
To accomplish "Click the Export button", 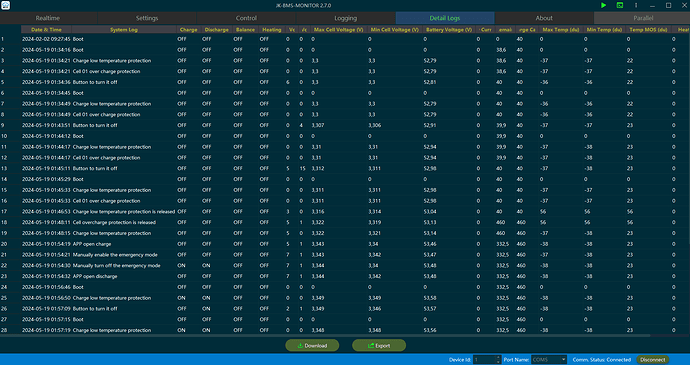I will [379, 345].
